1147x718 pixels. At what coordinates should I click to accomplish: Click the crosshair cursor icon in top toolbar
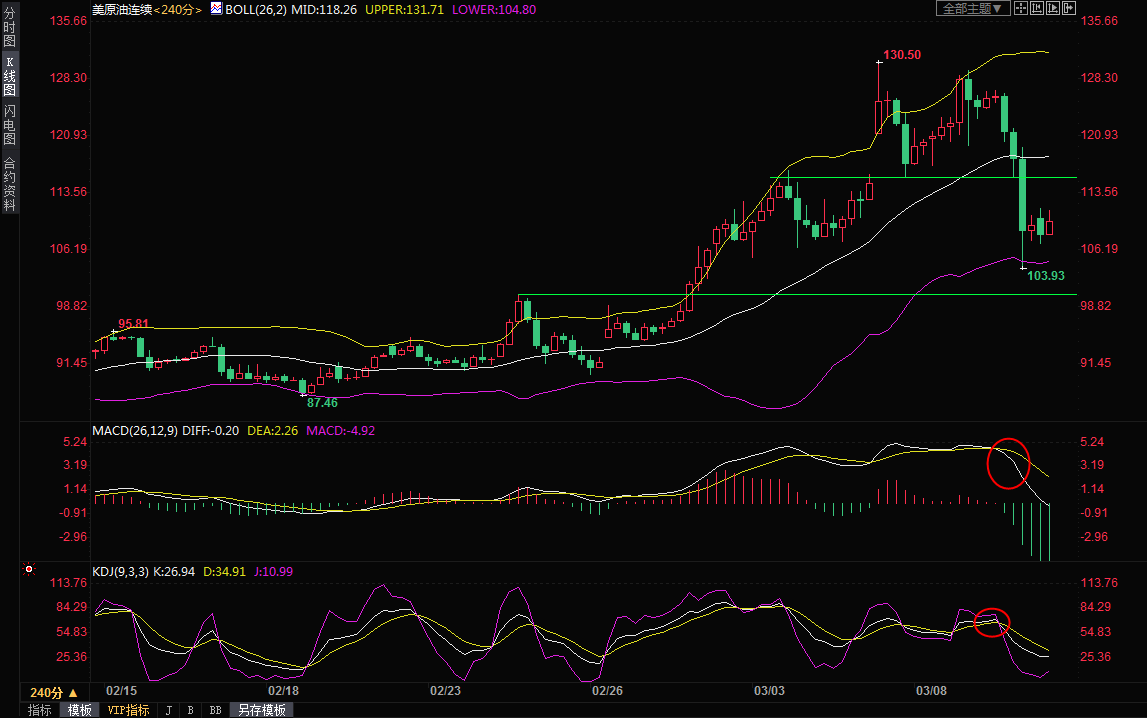click(1020, 8)
